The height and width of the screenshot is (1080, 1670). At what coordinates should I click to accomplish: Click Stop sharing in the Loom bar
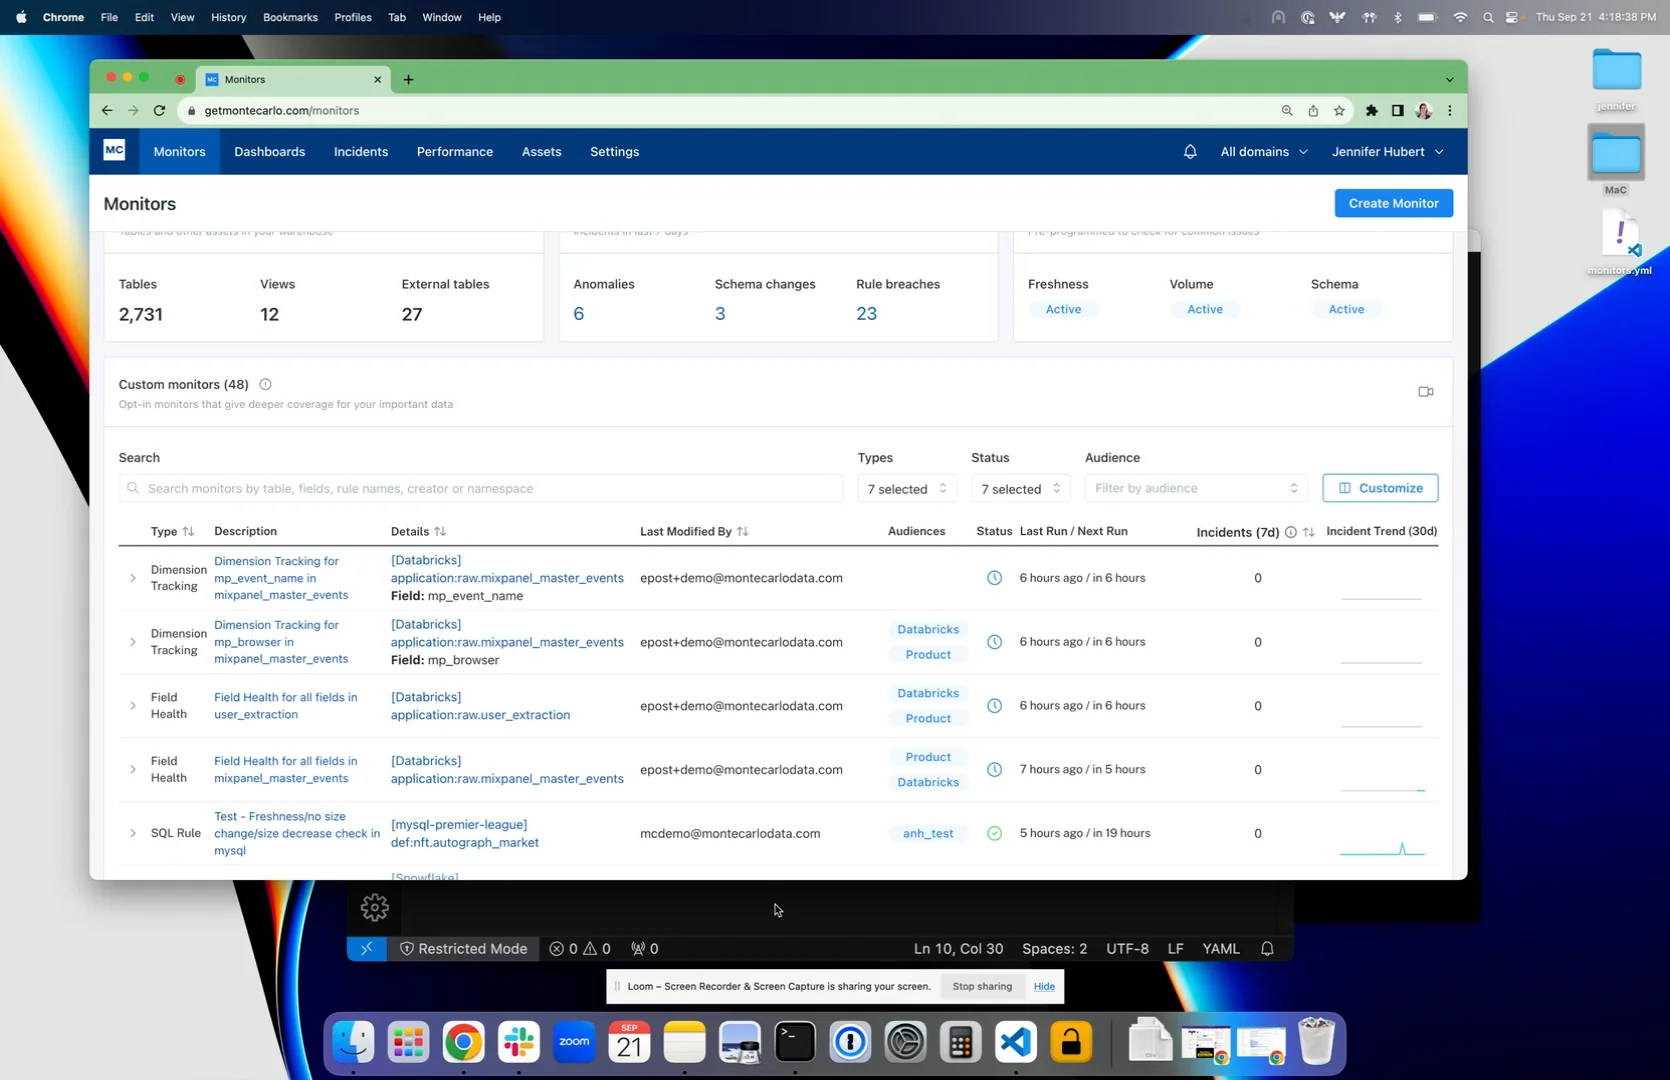pos(982,987)
